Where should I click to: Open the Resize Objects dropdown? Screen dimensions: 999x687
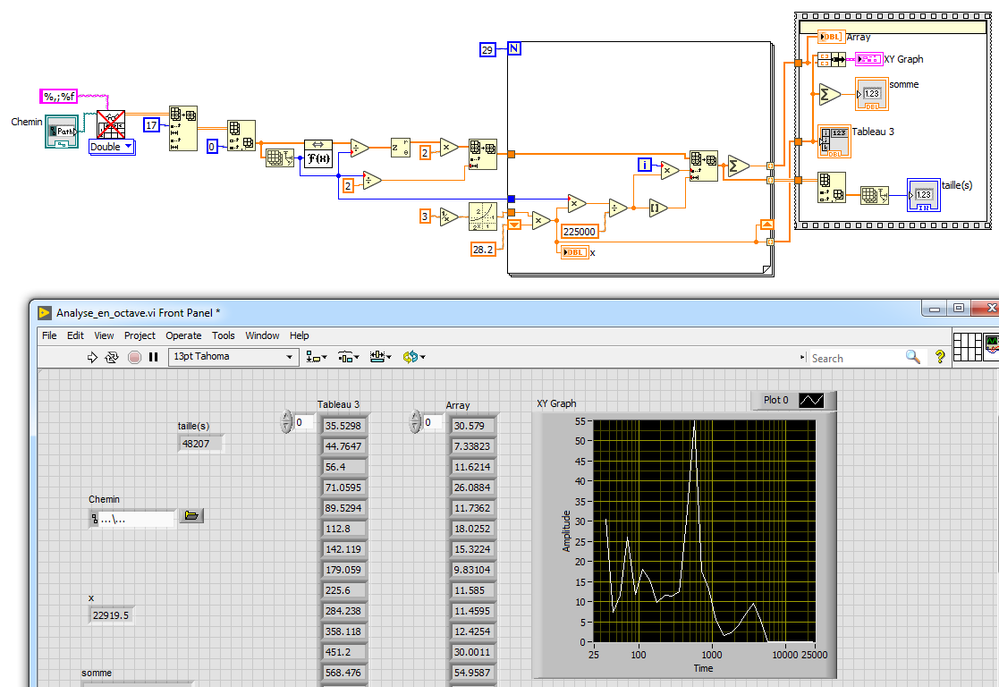[380, 358]
